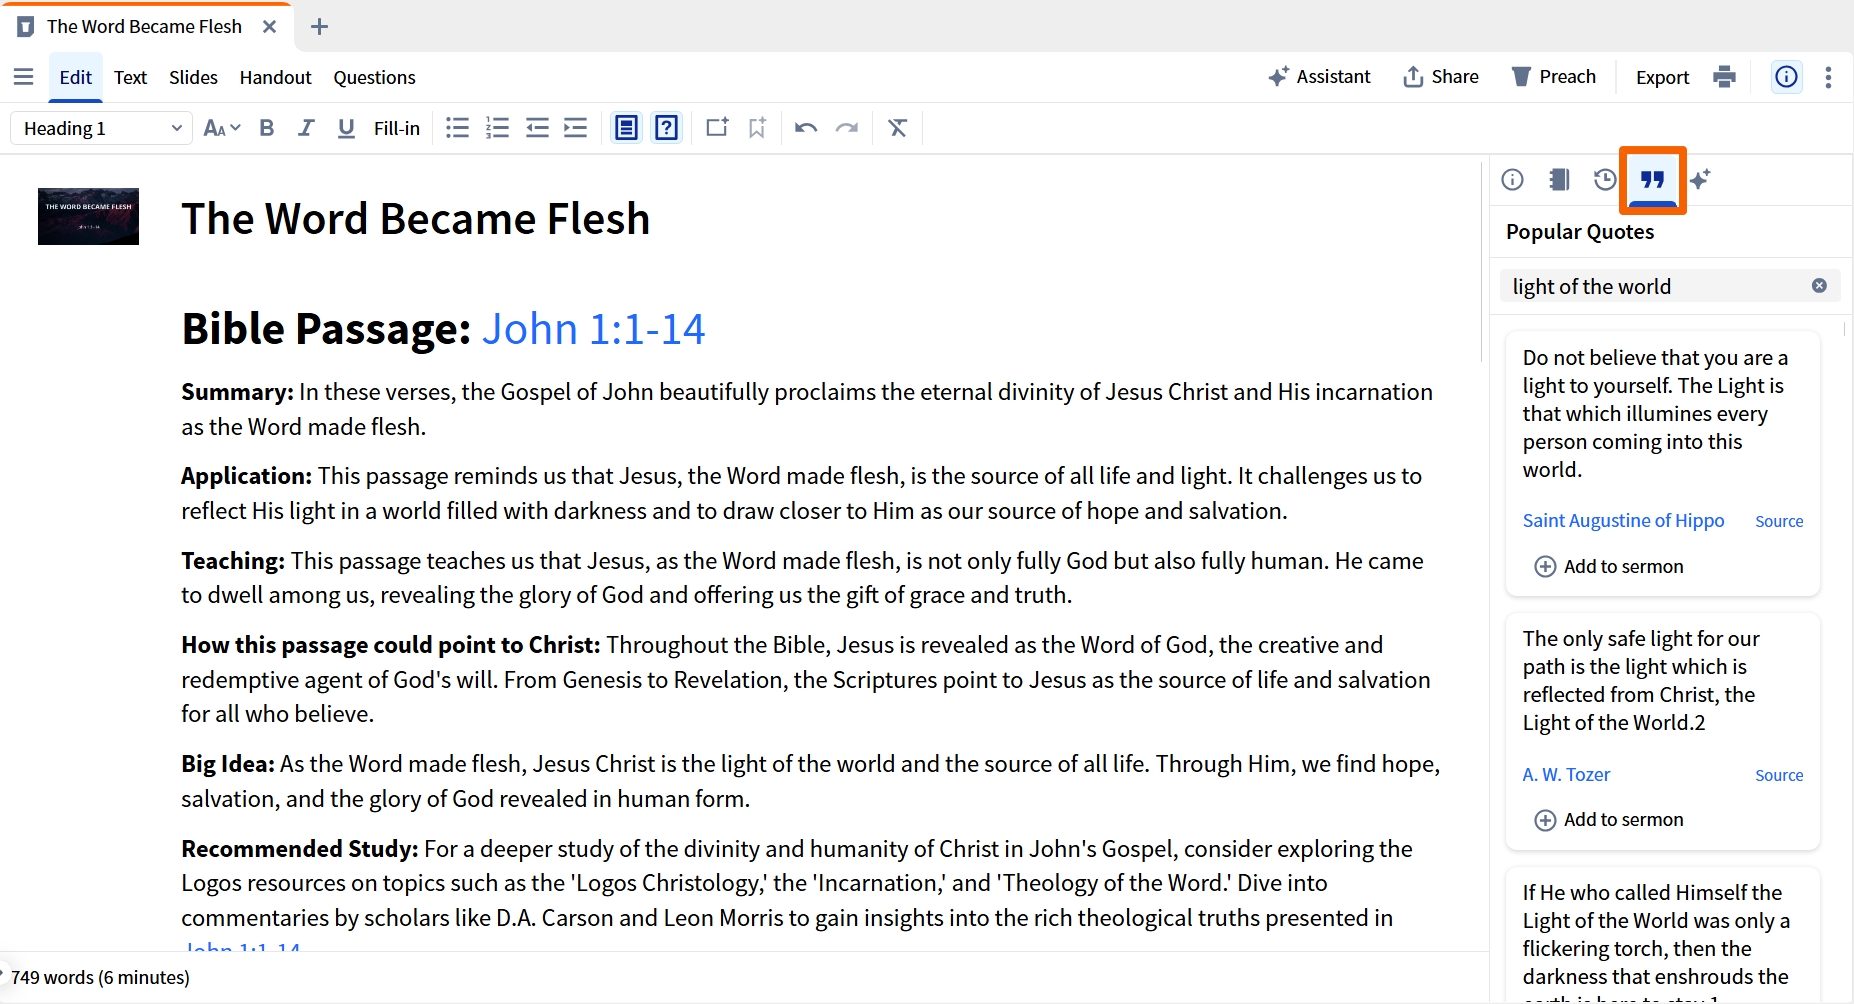Increase paragraph indent

575,128
